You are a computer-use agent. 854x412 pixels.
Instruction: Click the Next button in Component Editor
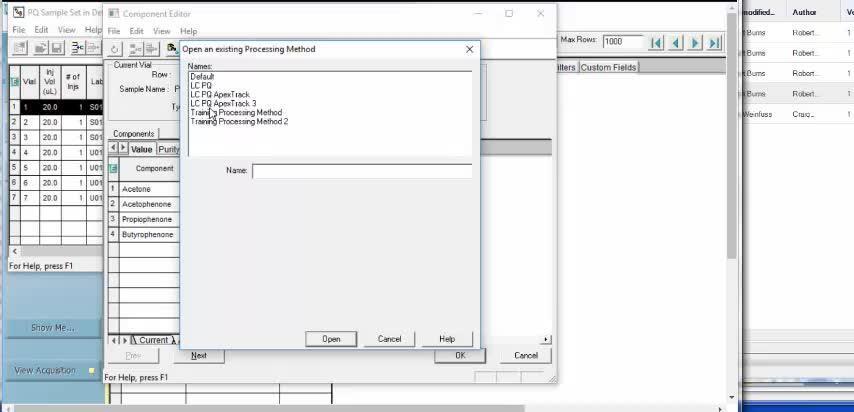coord(199,355)
